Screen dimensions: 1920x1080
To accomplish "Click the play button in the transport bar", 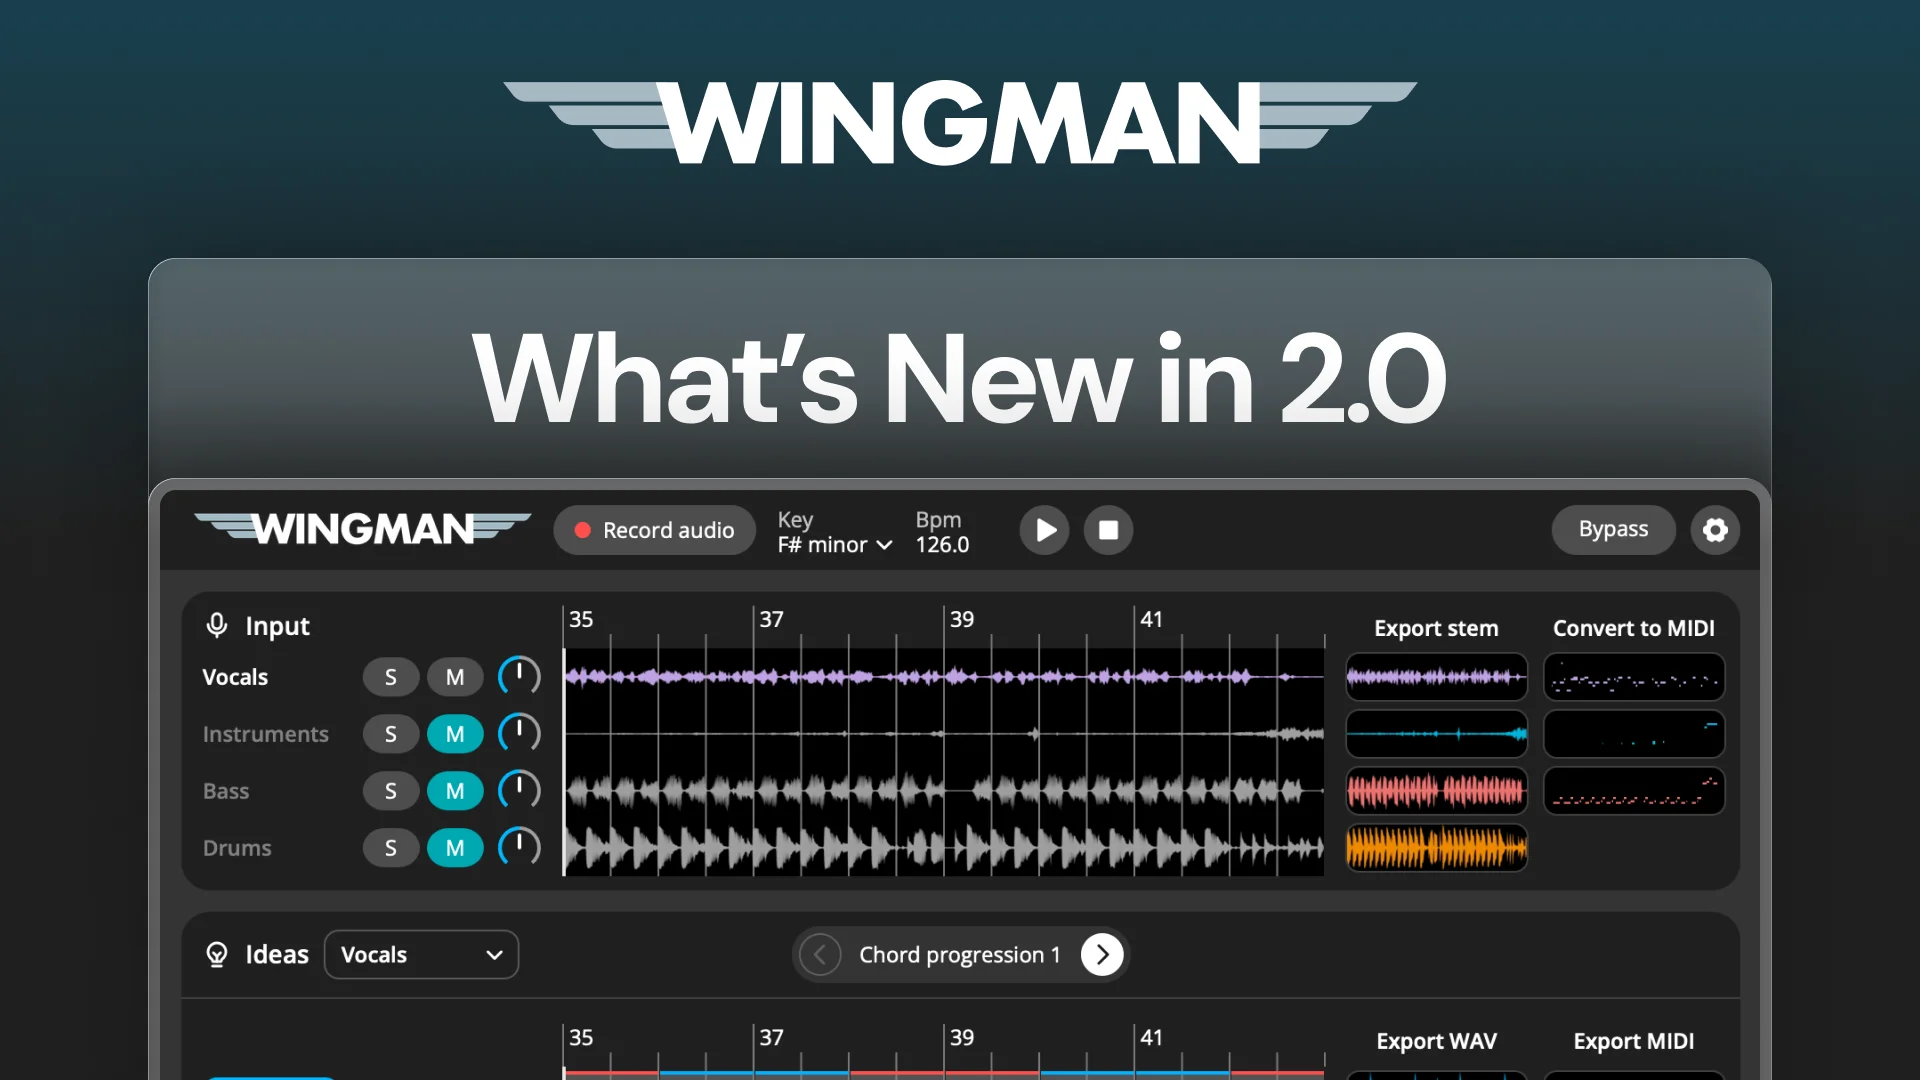I will (x=1045, y=530).
